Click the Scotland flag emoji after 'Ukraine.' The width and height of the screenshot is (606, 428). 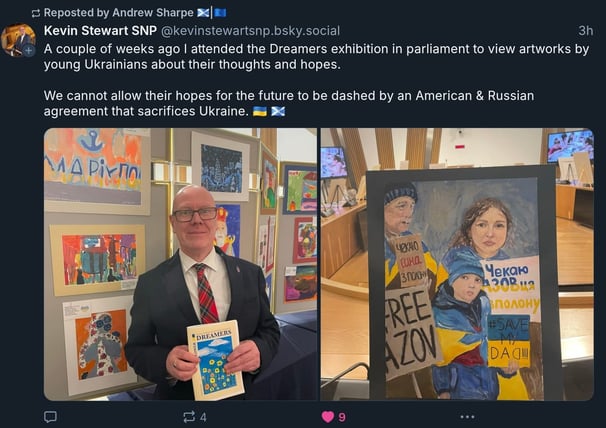[x=278, y=112]
